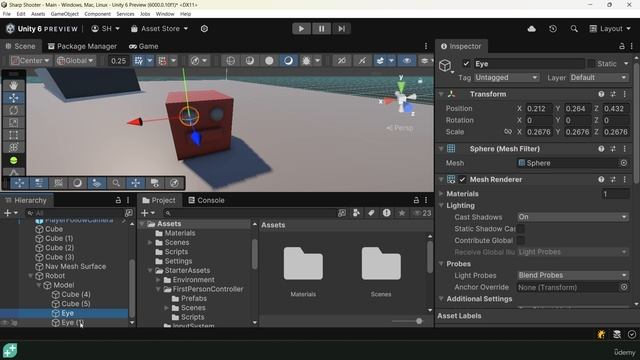This screenshot has height=360, width=640.
Task: Collapse the Robot object in Hierarchy
Action: click(x=31, y=276)
